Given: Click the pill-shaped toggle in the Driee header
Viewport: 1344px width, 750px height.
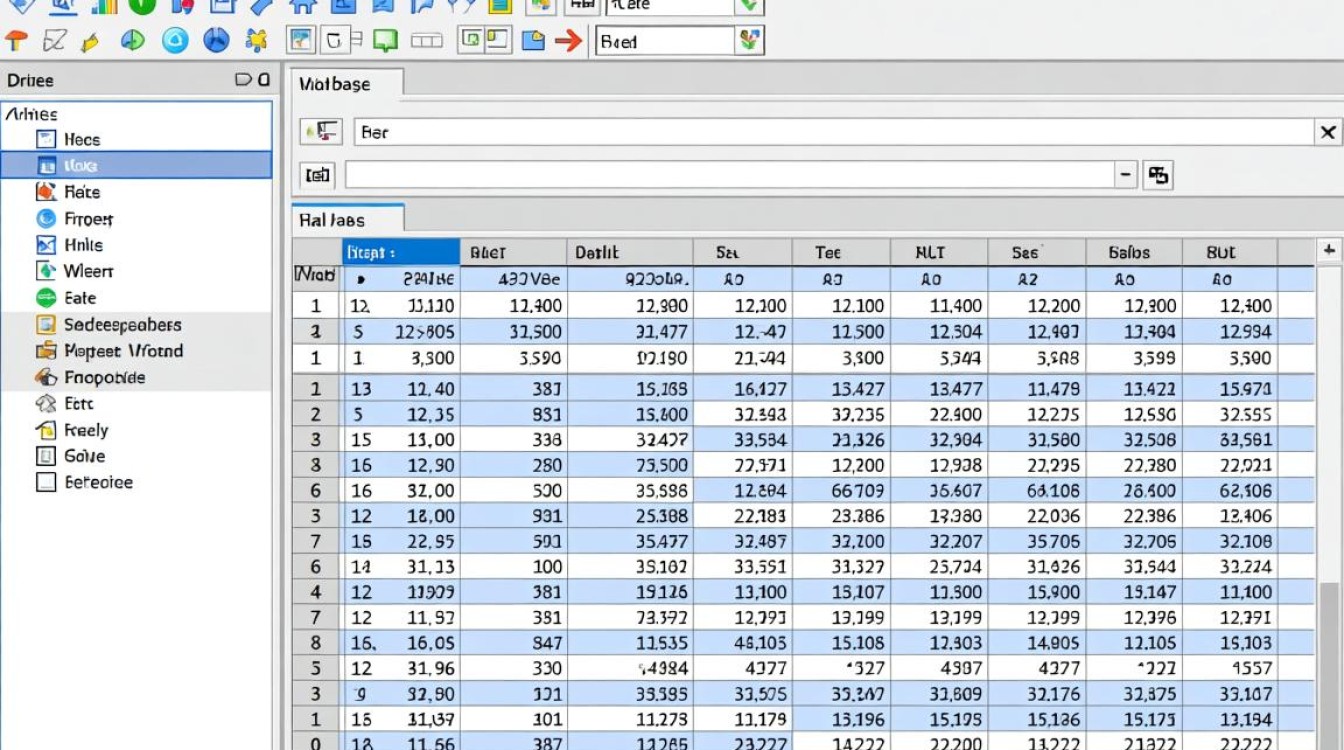Looking at the screenshot, I should click(244, 80).
